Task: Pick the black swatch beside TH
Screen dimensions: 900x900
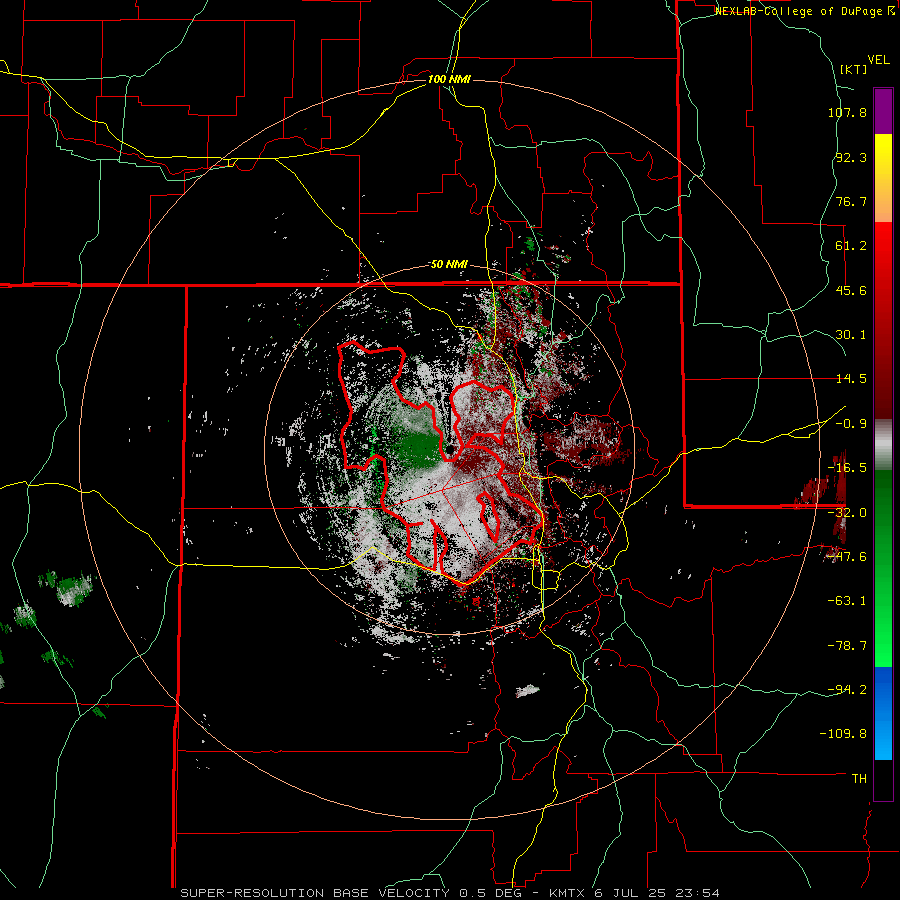Action: pos(883,779)
